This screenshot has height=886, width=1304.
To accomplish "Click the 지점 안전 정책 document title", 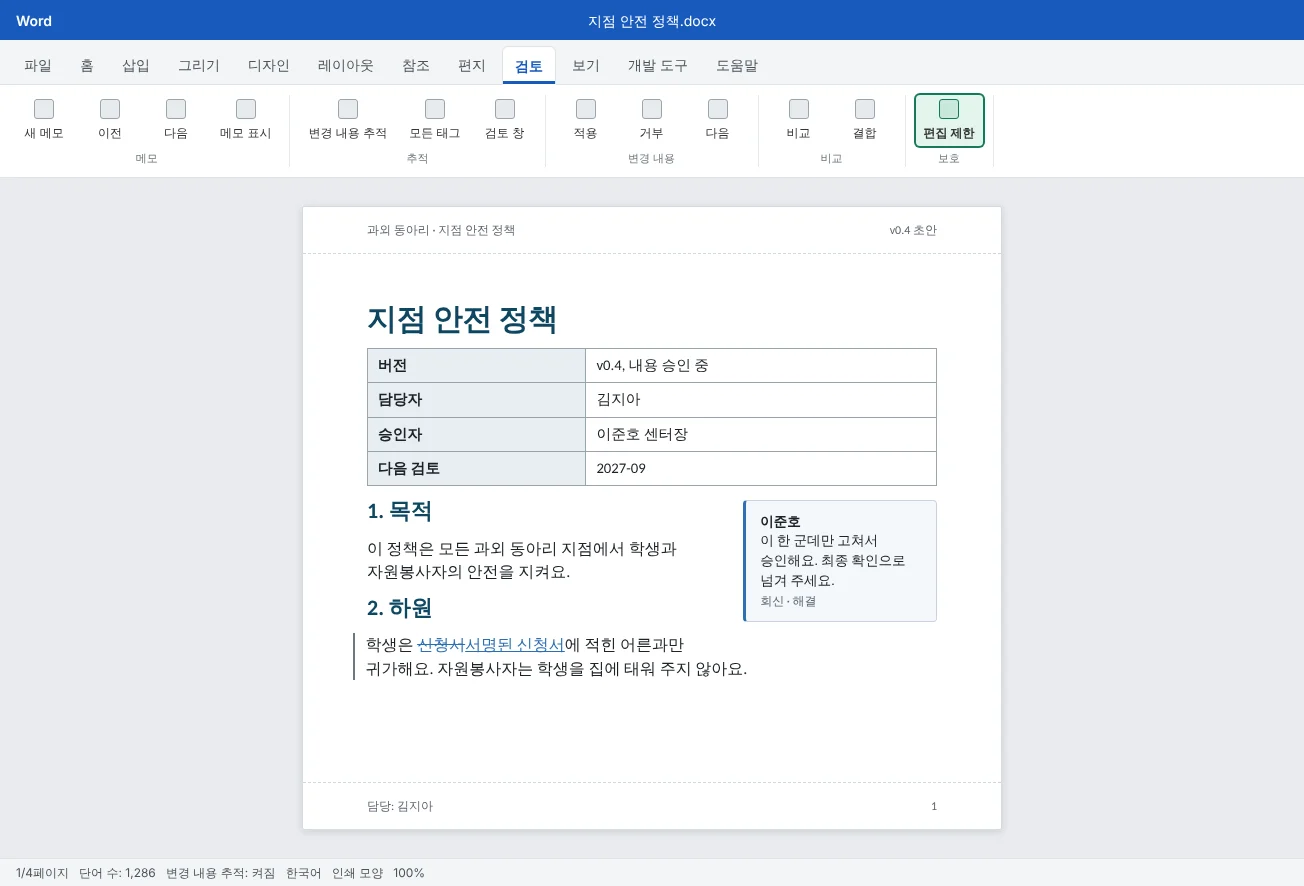I will (x=462, y=319).
